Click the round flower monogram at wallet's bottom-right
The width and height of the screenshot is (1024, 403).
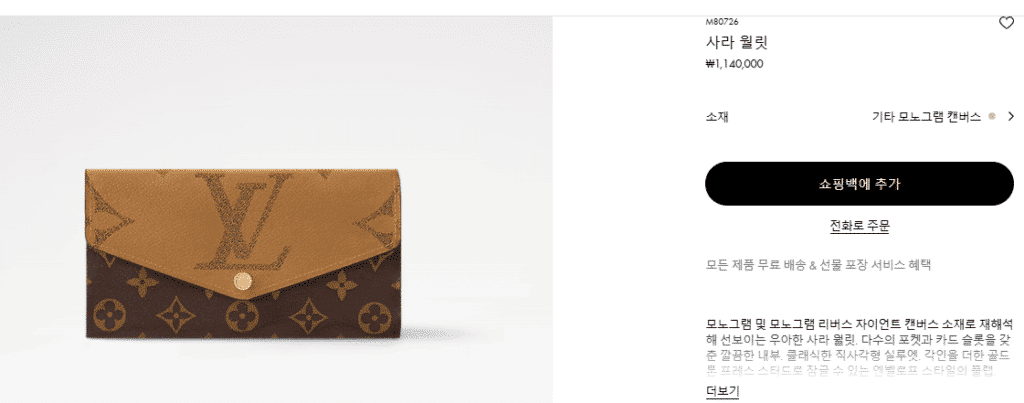tap(376, 317)
